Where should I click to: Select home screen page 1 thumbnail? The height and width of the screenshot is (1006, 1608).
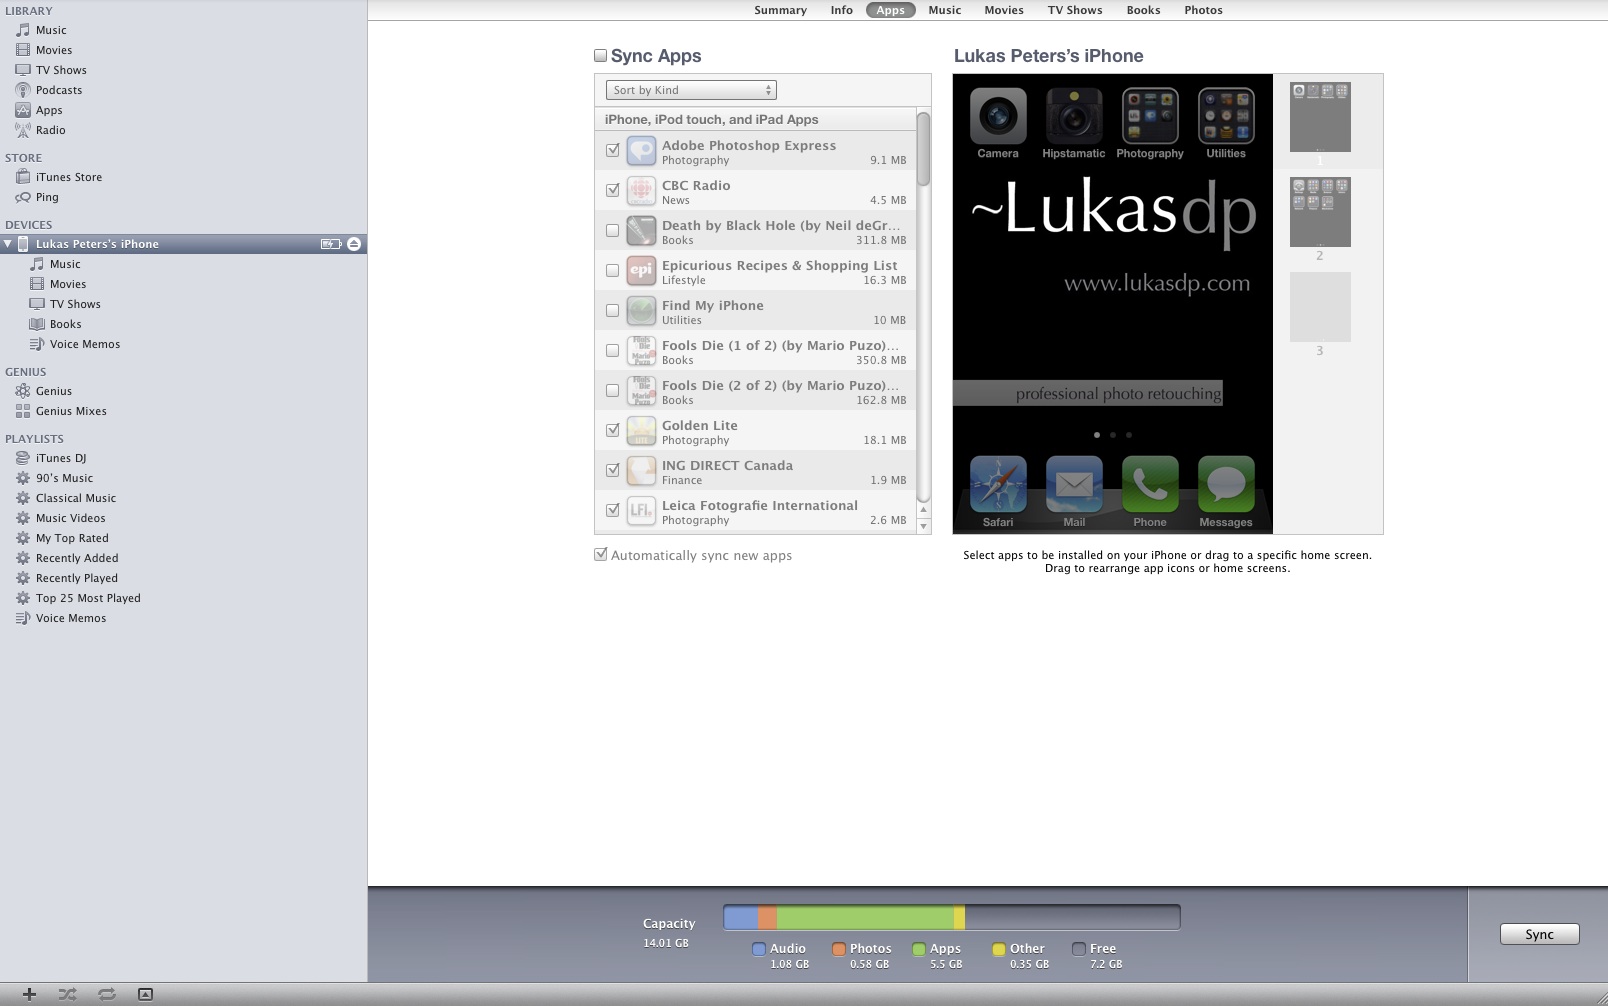coord(1320,117)
